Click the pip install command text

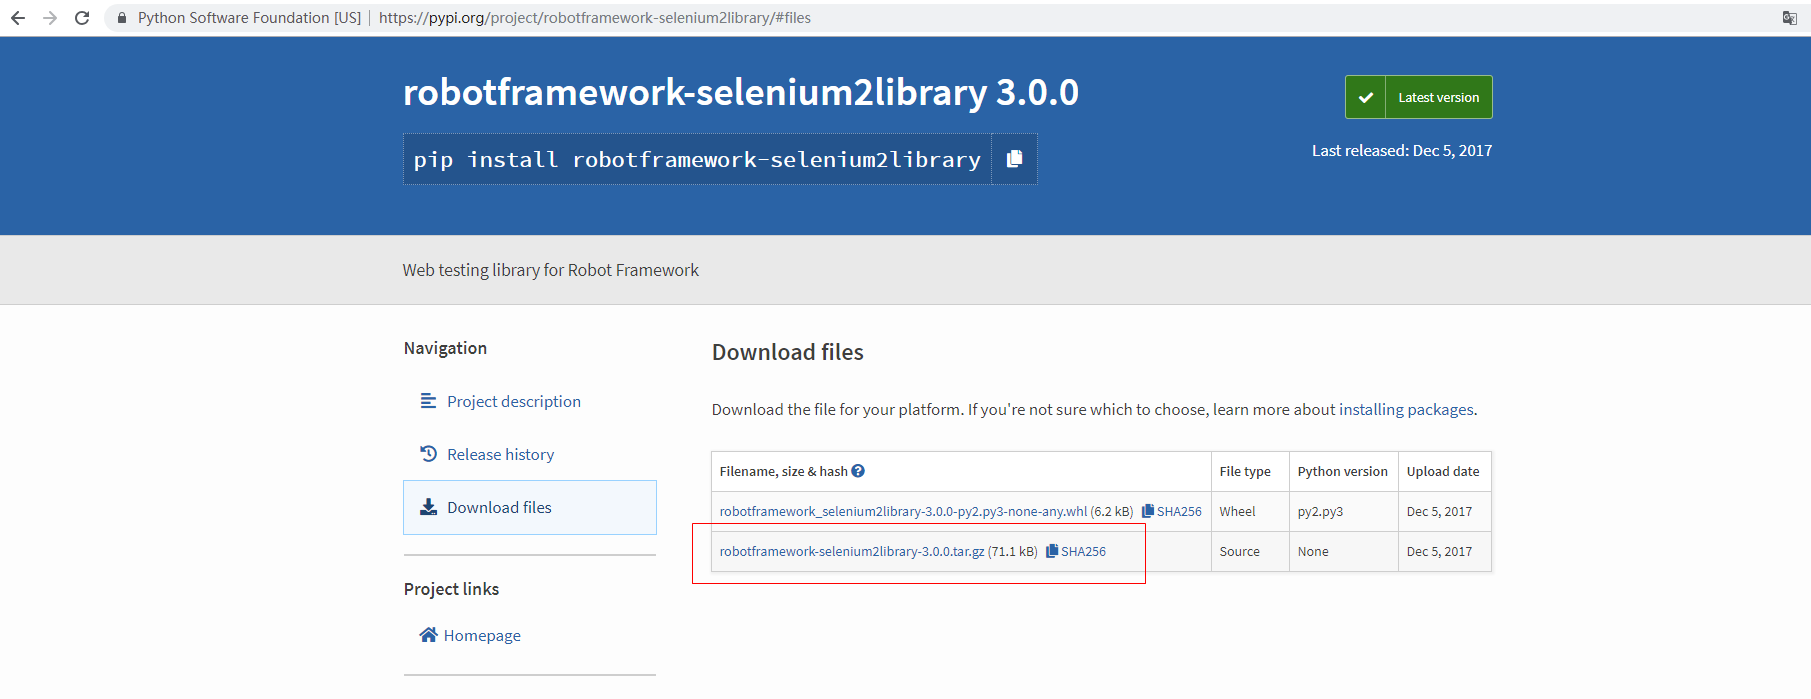click(696, 159)
